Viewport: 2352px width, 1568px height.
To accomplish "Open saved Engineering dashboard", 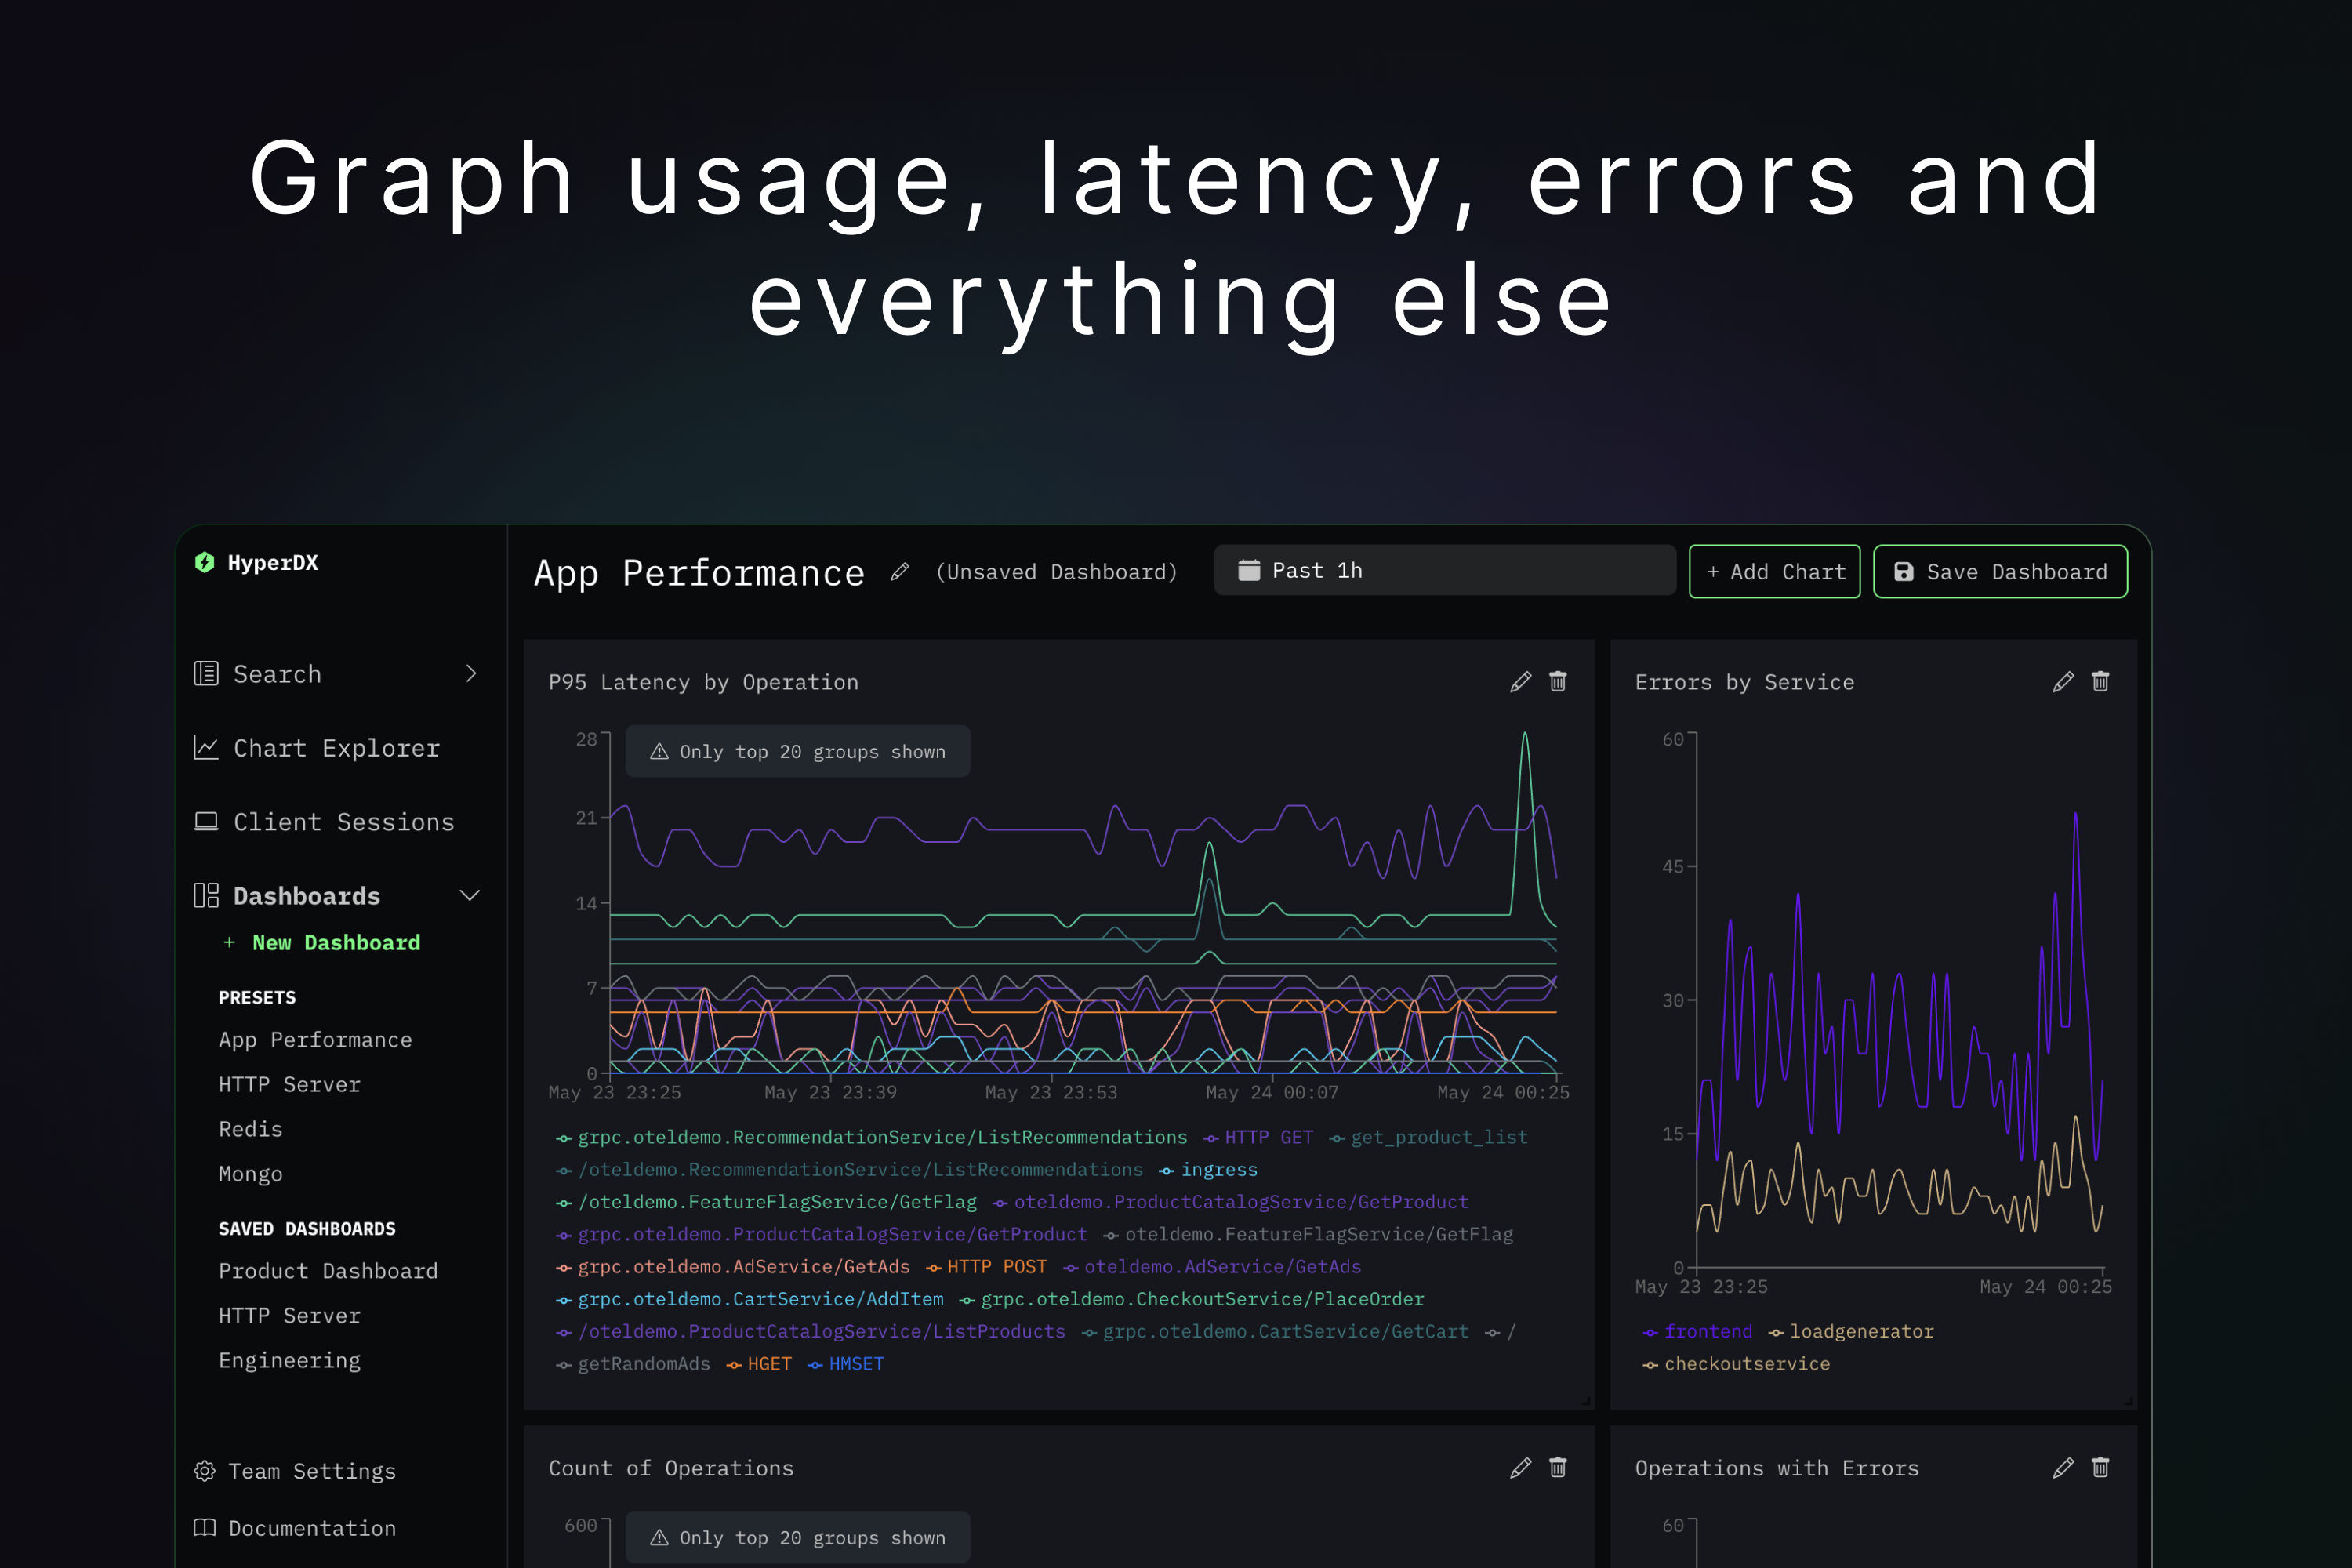I will [290, 1361].
